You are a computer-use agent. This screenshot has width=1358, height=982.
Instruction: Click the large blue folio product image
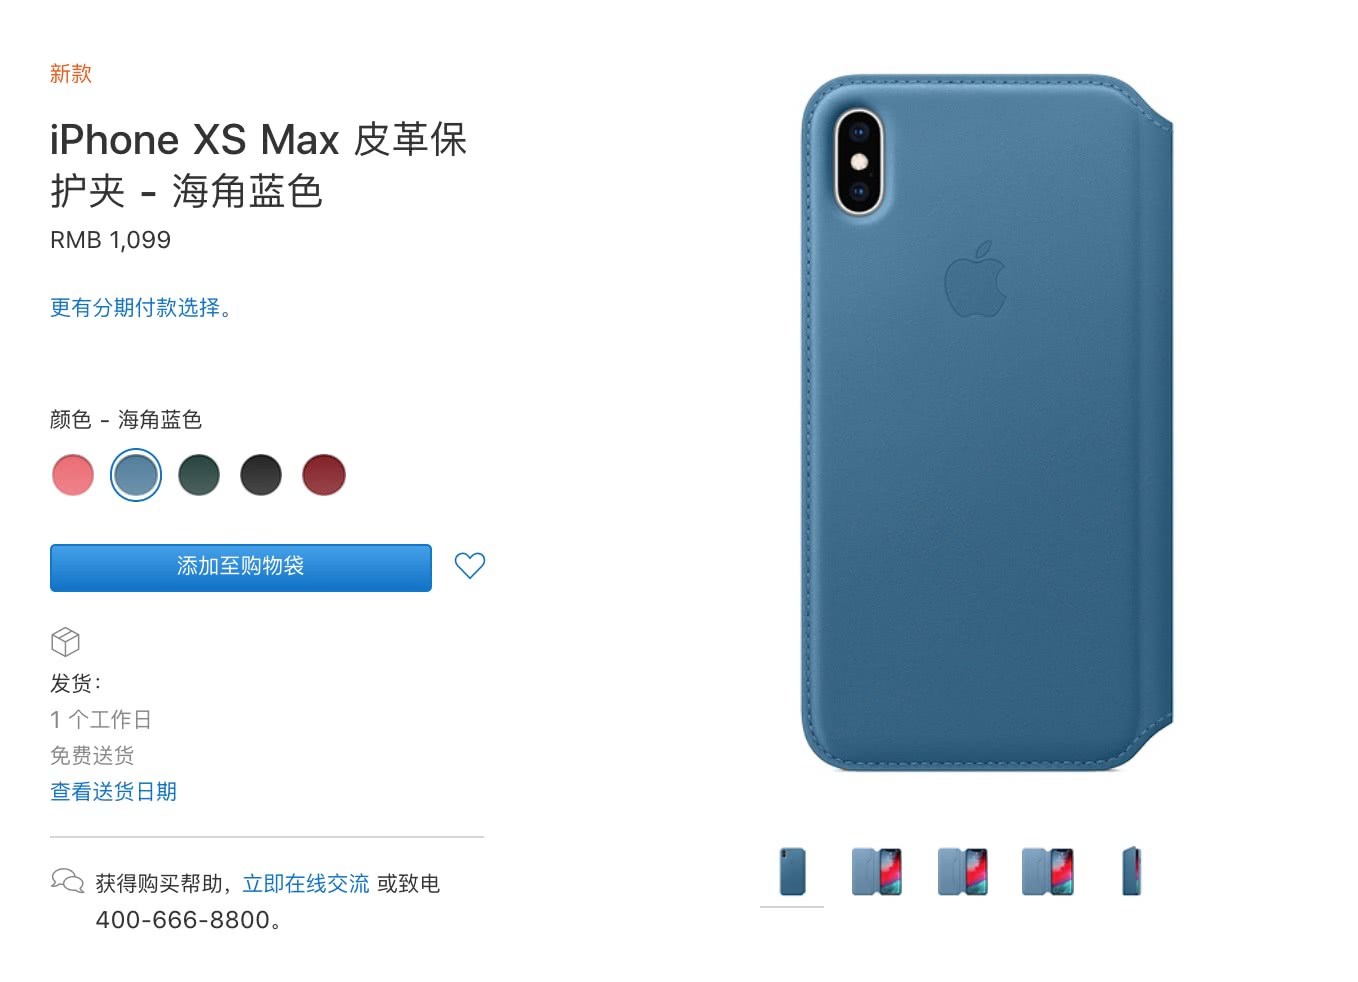987,423
